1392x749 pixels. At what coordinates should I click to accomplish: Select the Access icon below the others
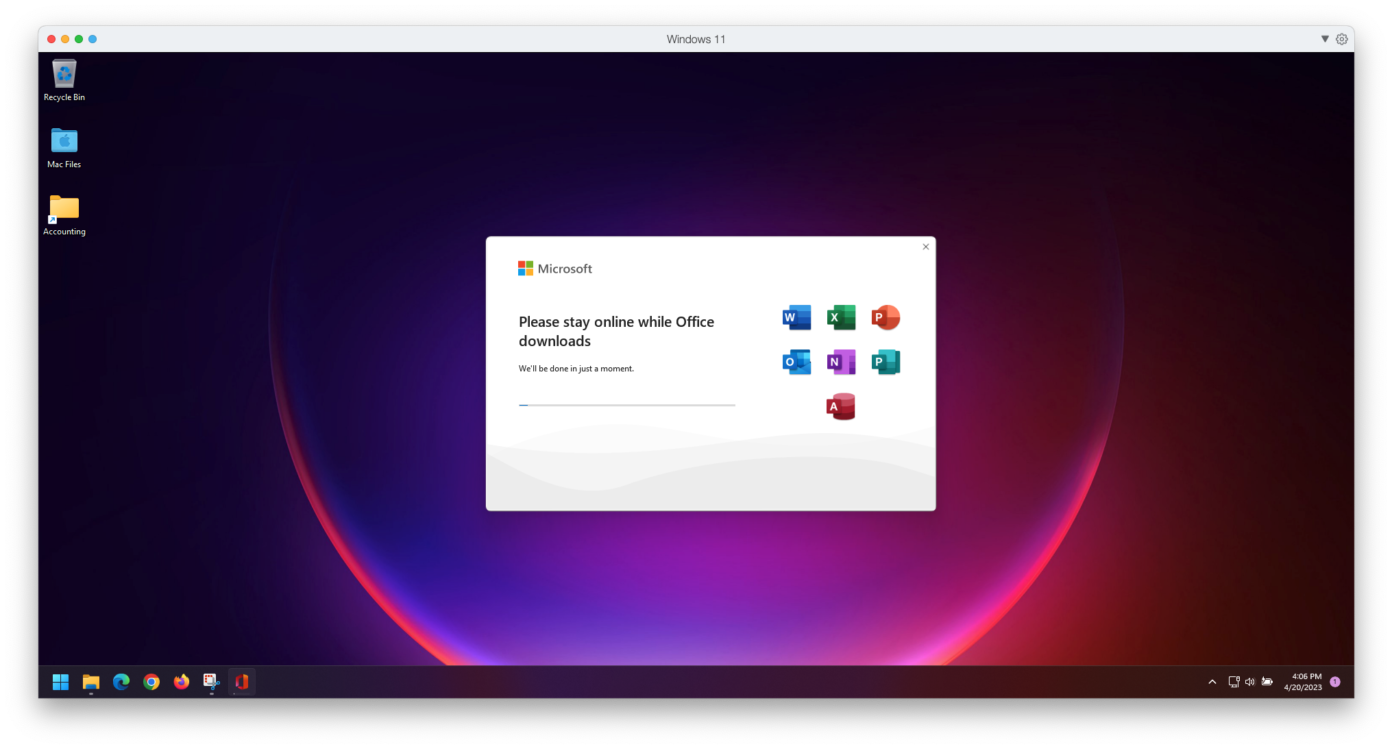(x=841, y=406)
